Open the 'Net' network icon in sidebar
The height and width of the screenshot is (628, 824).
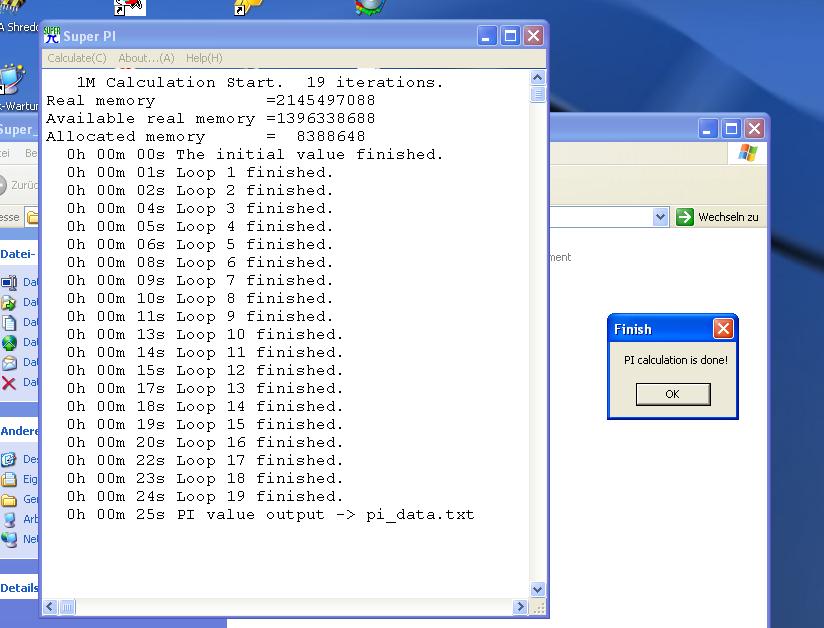point(9,539)
